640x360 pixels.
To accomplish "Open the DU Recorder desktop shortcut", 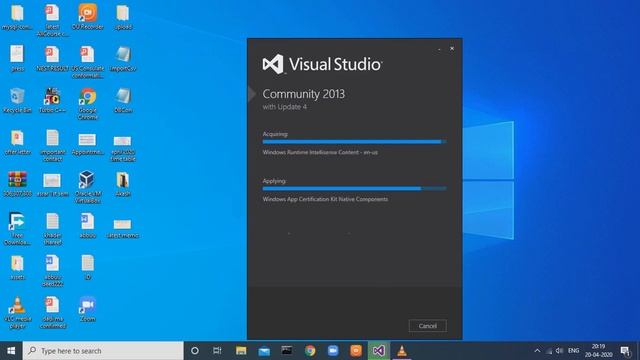I will (88, 17).
